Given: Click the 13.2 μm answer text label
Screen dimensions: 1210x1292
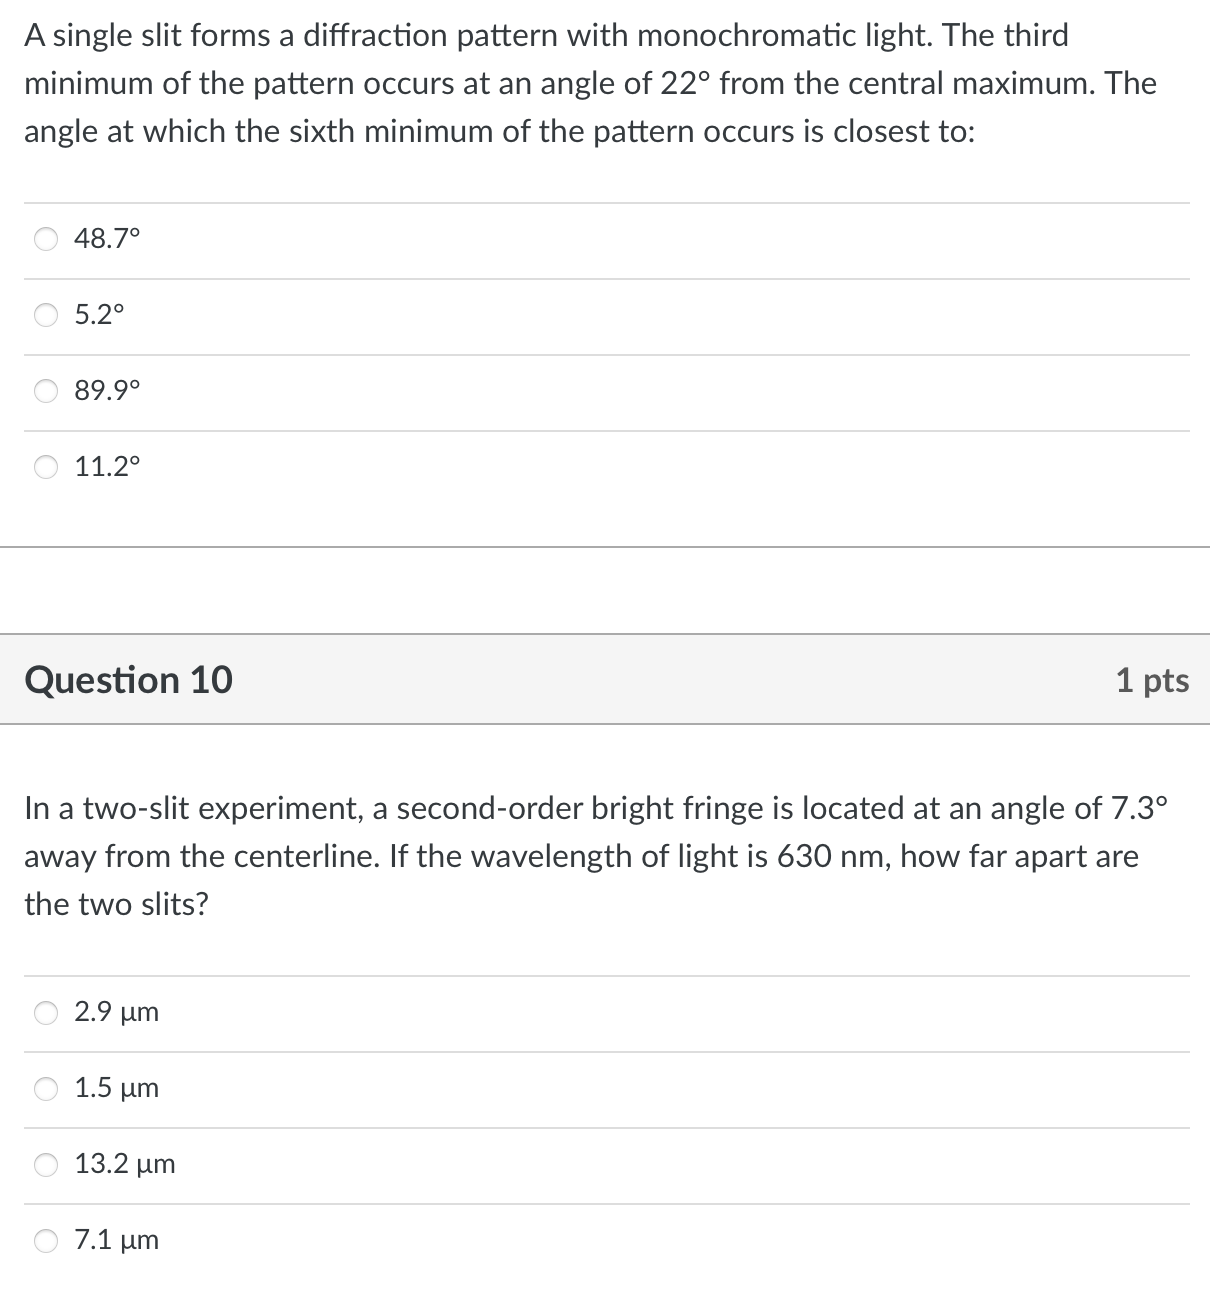Looking at the screenshot, I should coord(124,1164).
